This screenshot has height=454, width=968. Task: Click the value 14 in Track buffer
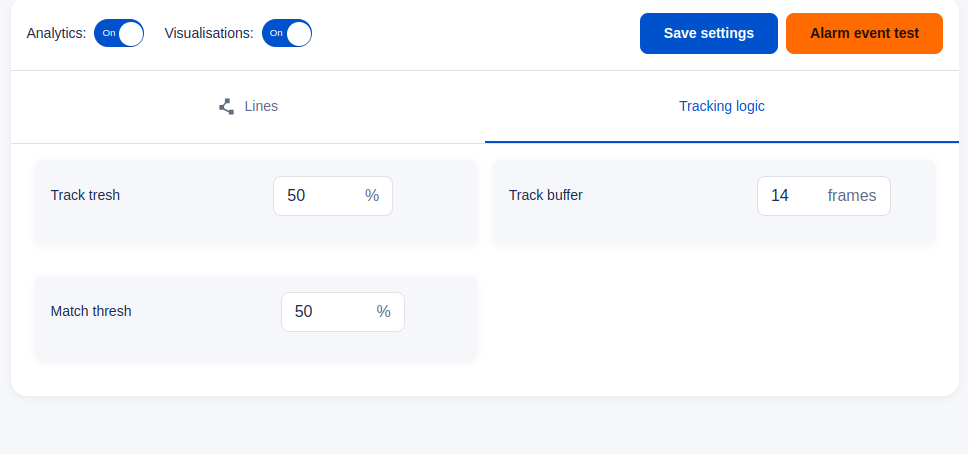tap(780, 196)
